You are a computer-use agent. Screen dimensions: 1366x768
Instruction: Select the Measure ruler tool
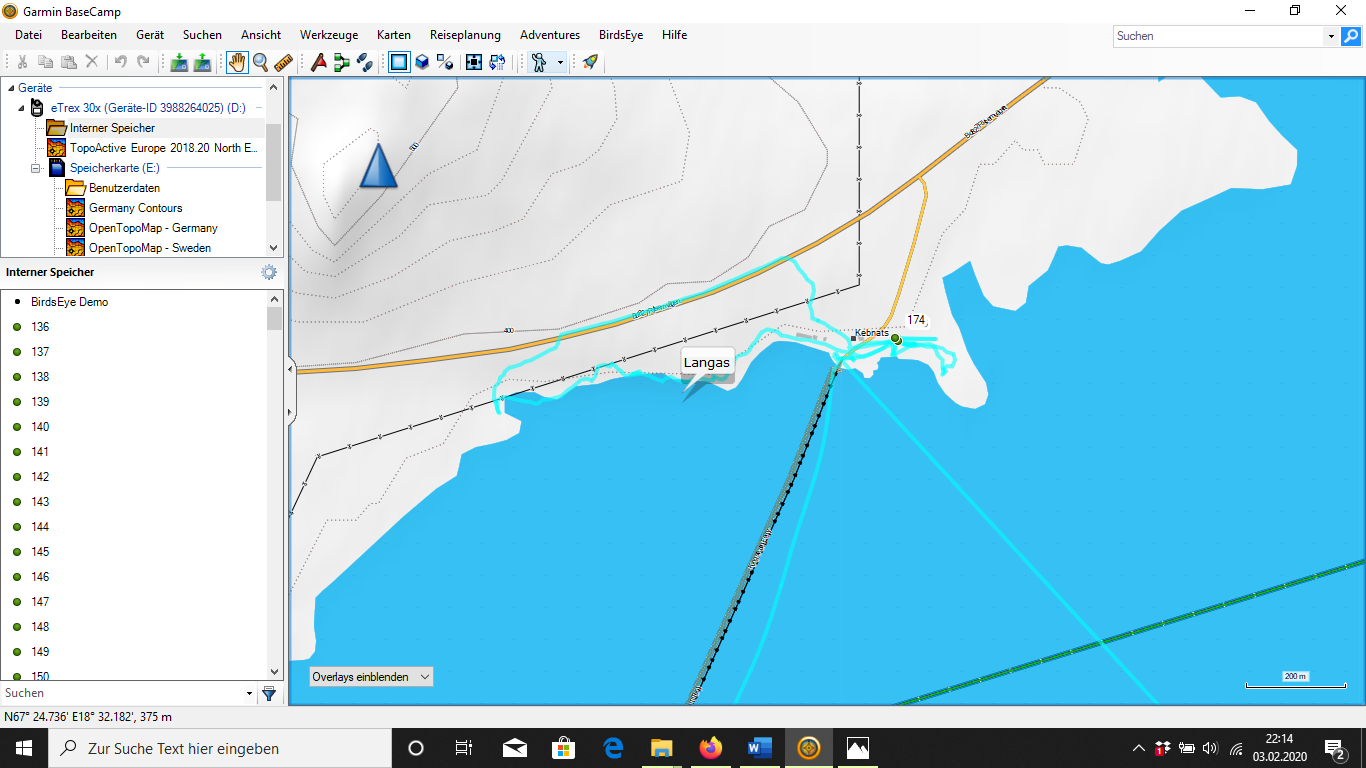click(x=283, y=62)
